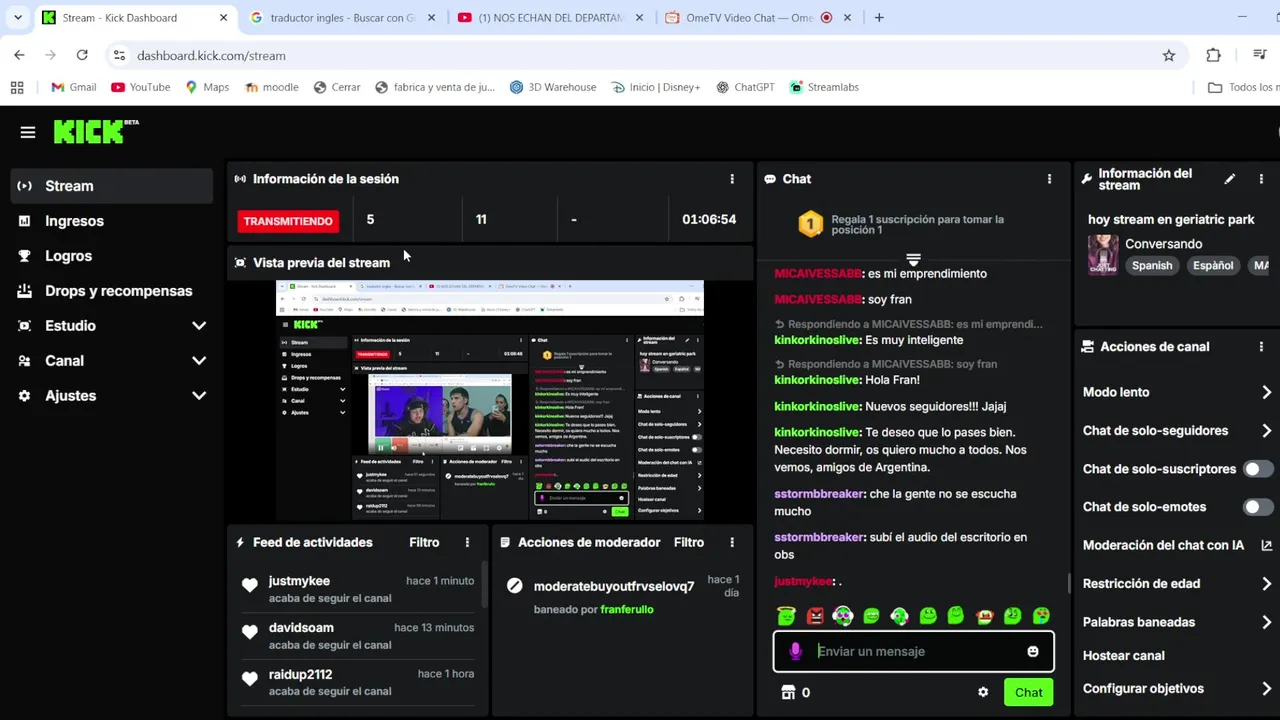Select Stream in the sidebar
Image resolution: width=1280 pixels, height=720 pixels.
[x=112, y=186]
